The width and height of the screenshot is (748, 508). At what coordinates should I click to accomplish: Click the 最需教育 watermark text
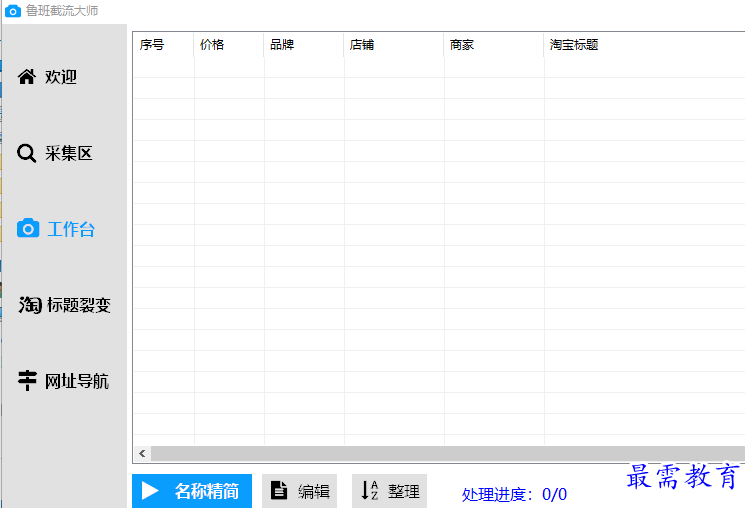coord(683,477)
